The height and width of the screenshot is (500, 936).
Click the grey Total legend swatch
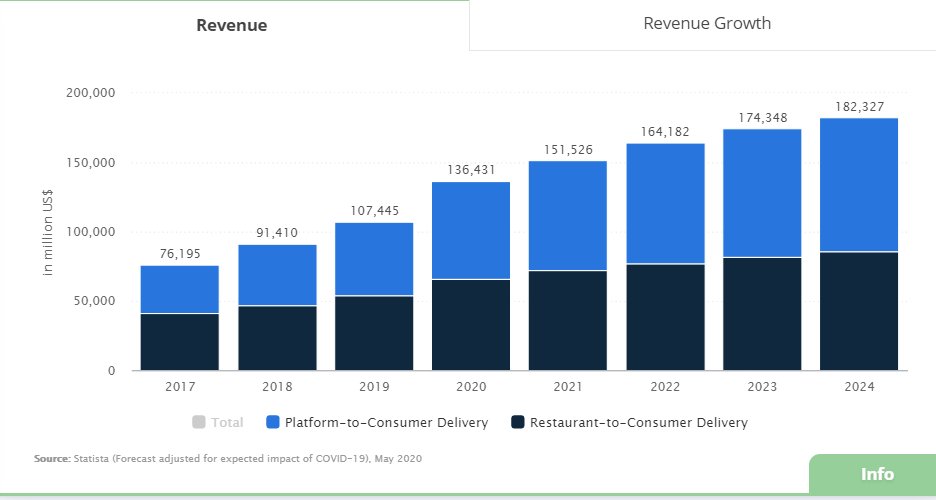199,422
